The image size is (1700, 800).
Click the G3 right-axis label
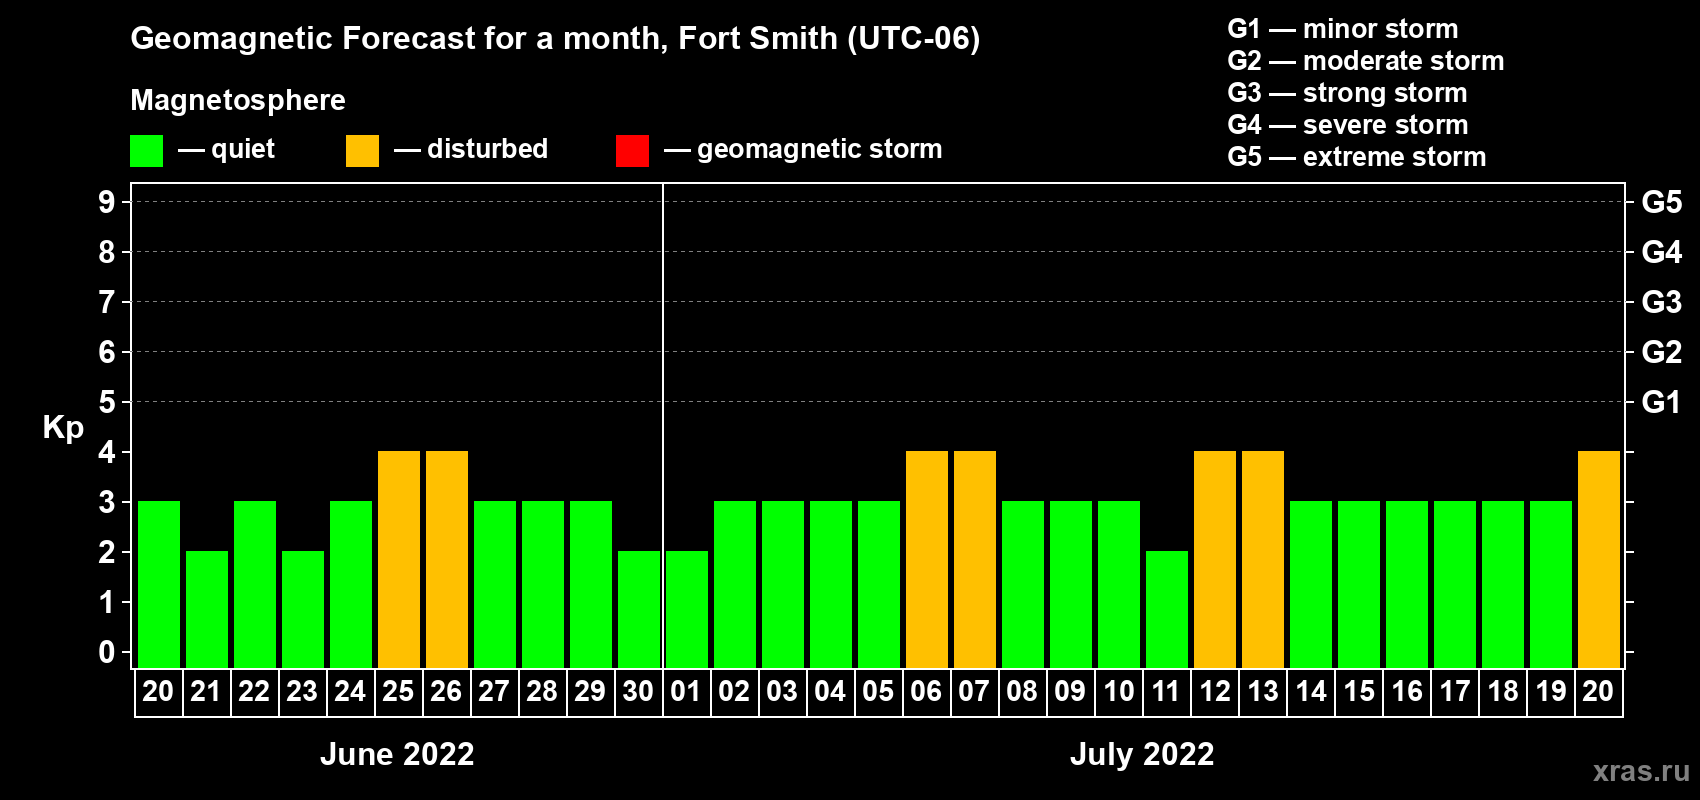(1662, 302)
